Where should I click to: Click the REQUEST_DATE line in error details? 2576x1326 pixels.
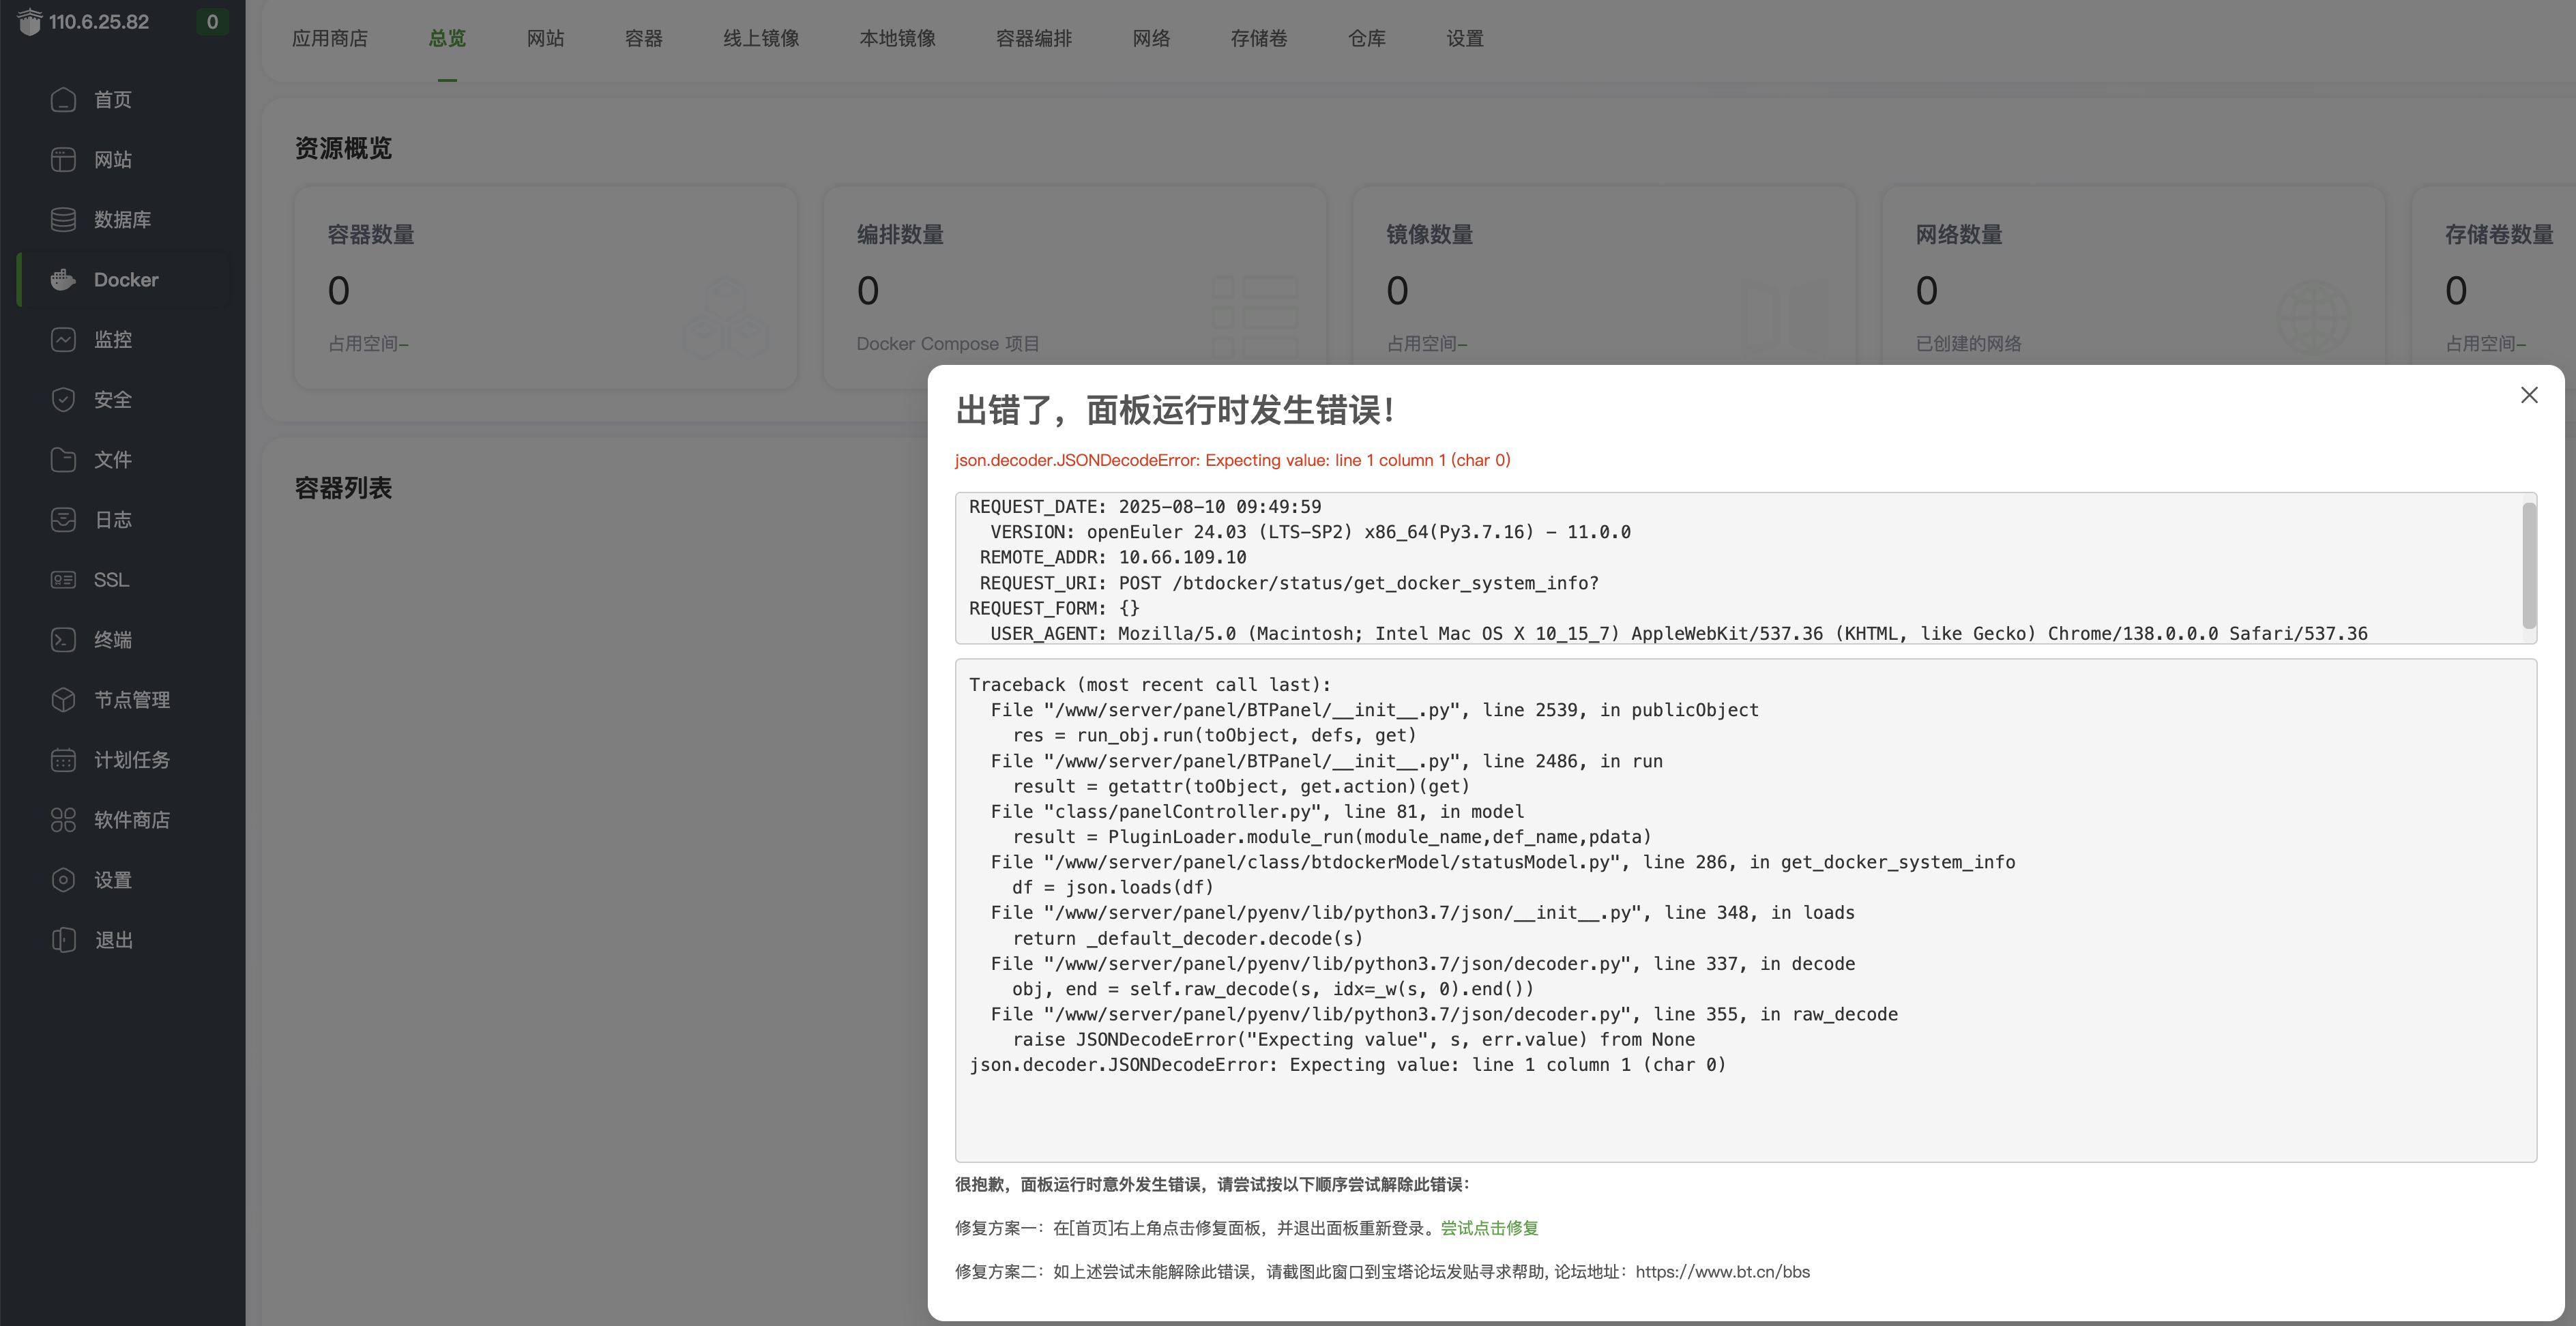click(1145, 507)
